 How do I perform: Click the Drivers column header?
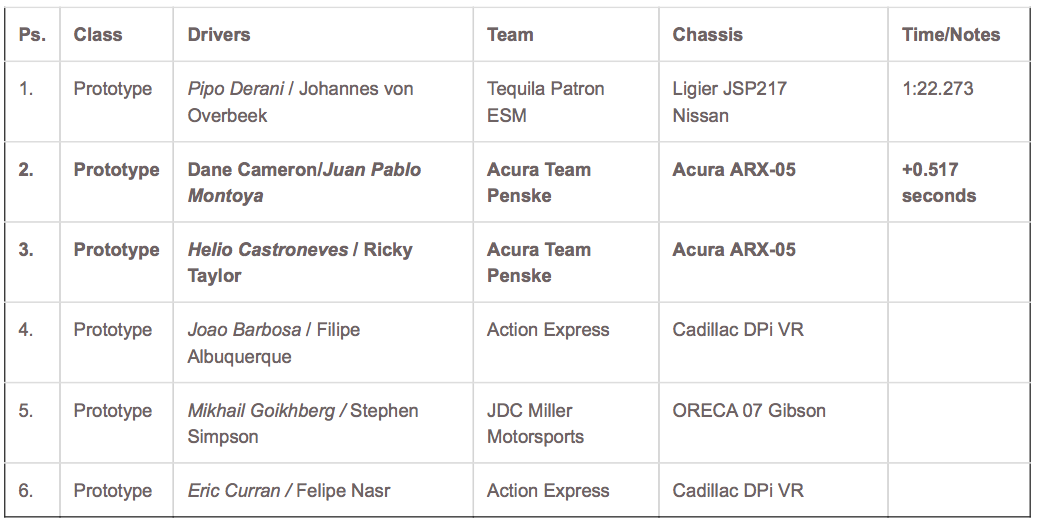pyautogui.click(x=219, y=34)
